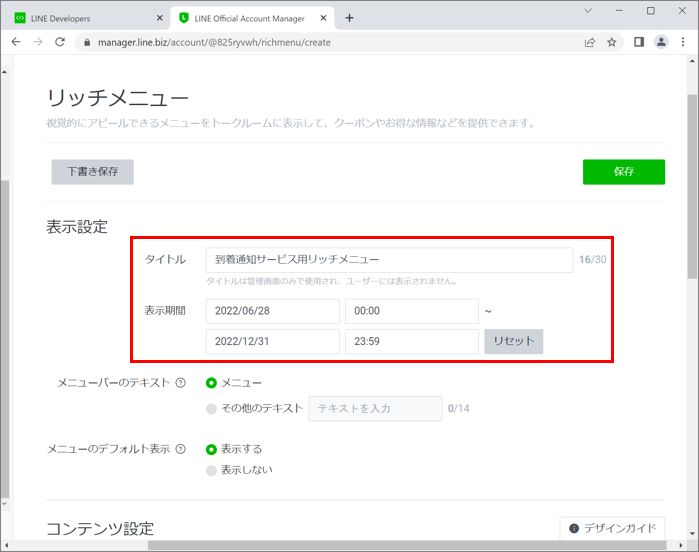Image resolution: width=699 pixels, height=552 pixels.
Task: Open a new tab with plus icon
Action: [x=350, y=18]
